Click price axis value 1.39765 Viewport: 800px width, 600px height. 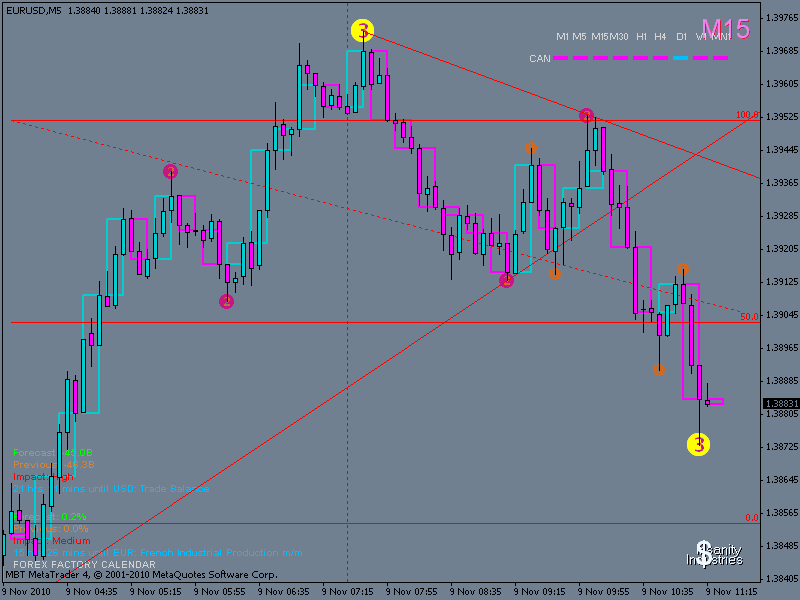(782, 18)
